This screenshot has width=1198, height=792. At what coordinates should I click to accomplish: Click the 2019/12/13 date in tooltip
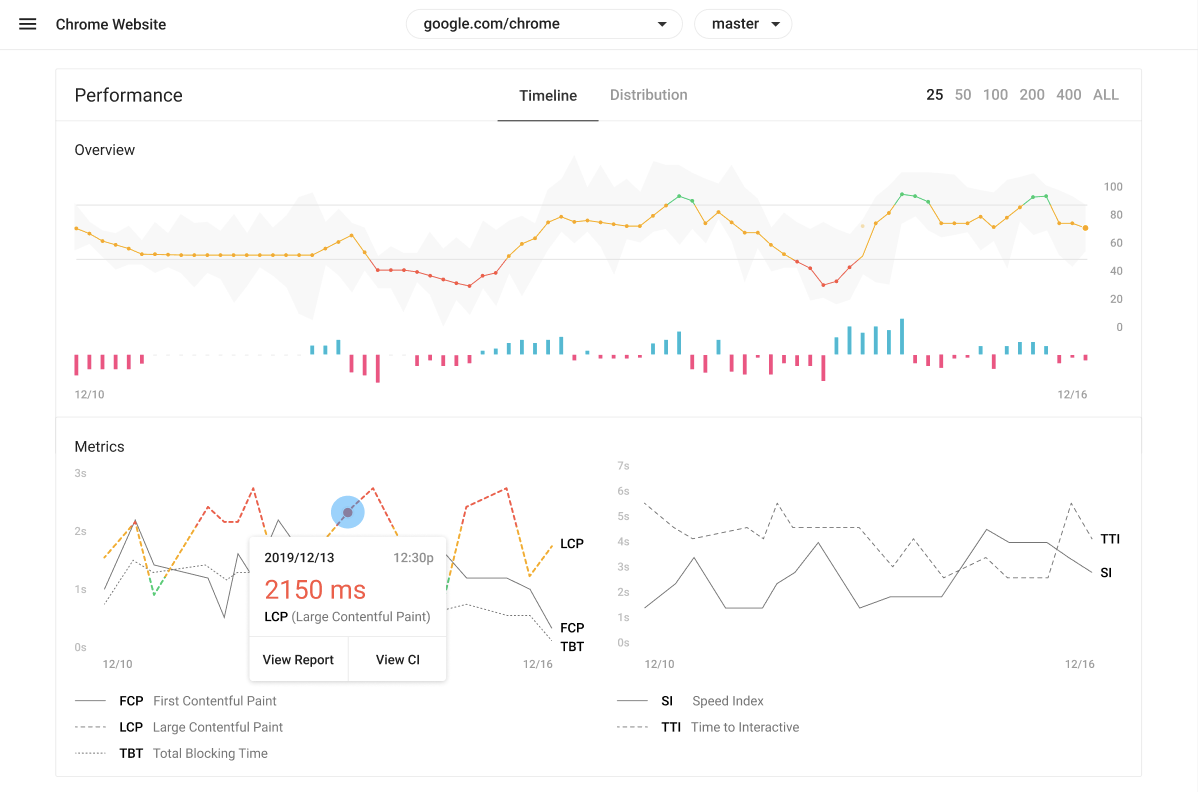click(x=299, y=558)
